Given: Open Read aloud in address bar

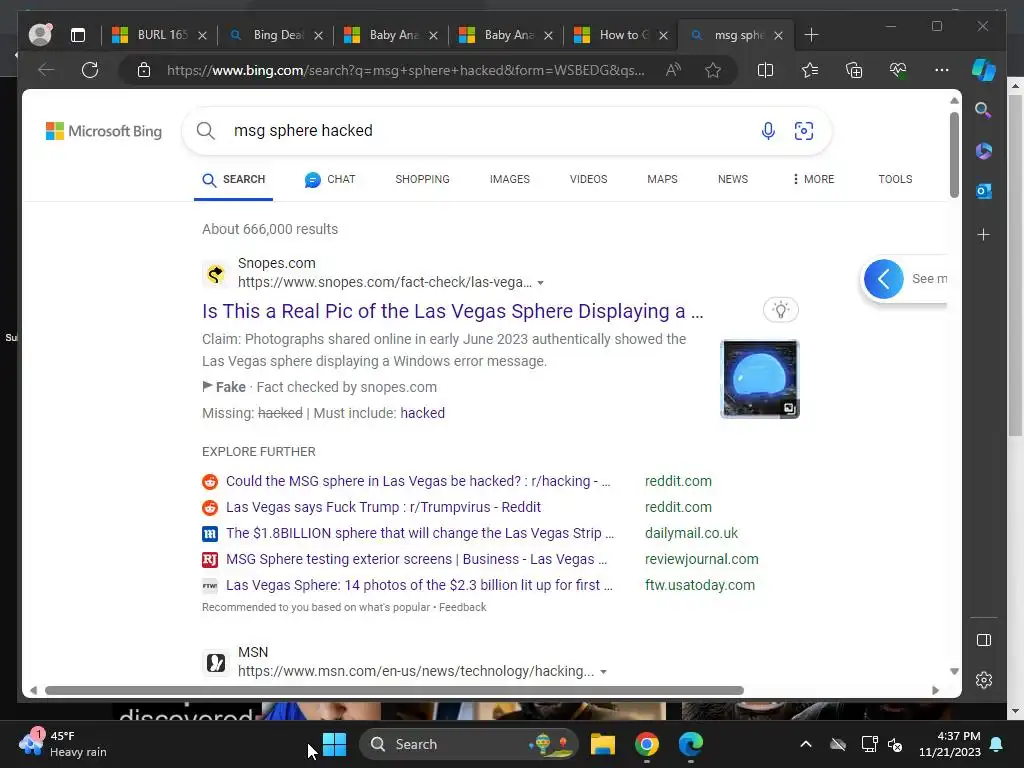Looking at the screenshot, I should tap(673, 70).
